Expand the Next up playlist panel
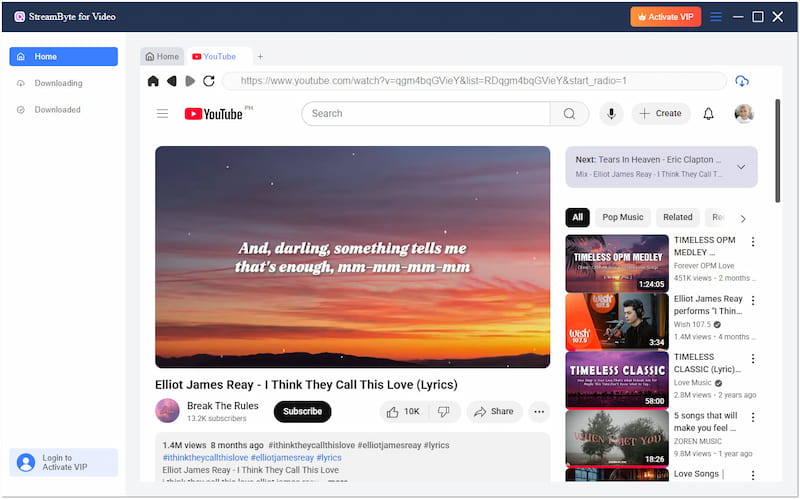Image resolution: width=800 pixels, height=499 pixels. coord(741,167)
